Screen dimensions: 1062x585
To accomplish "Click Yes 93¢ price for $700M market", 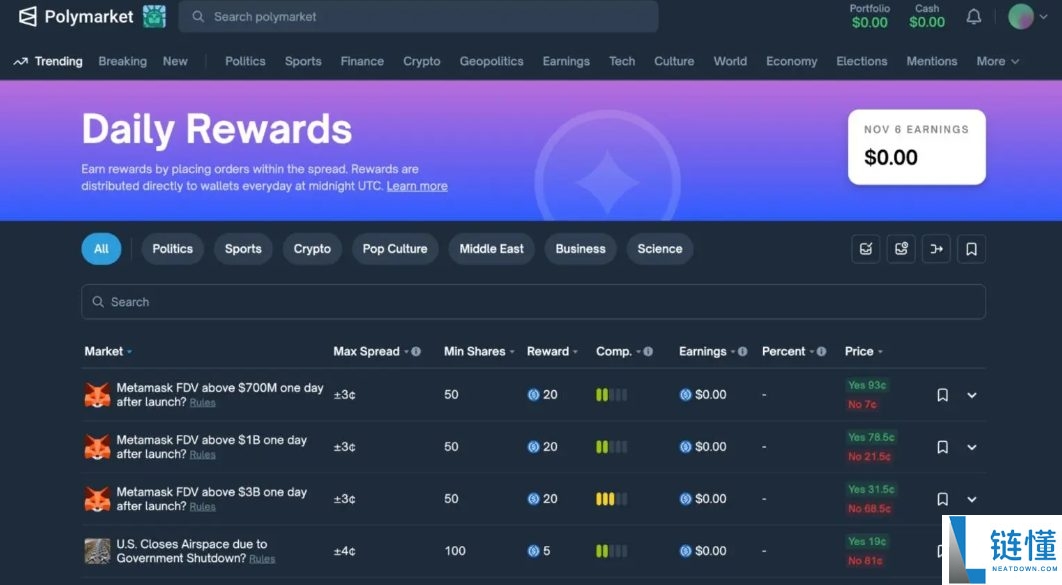I will [867, 385].
